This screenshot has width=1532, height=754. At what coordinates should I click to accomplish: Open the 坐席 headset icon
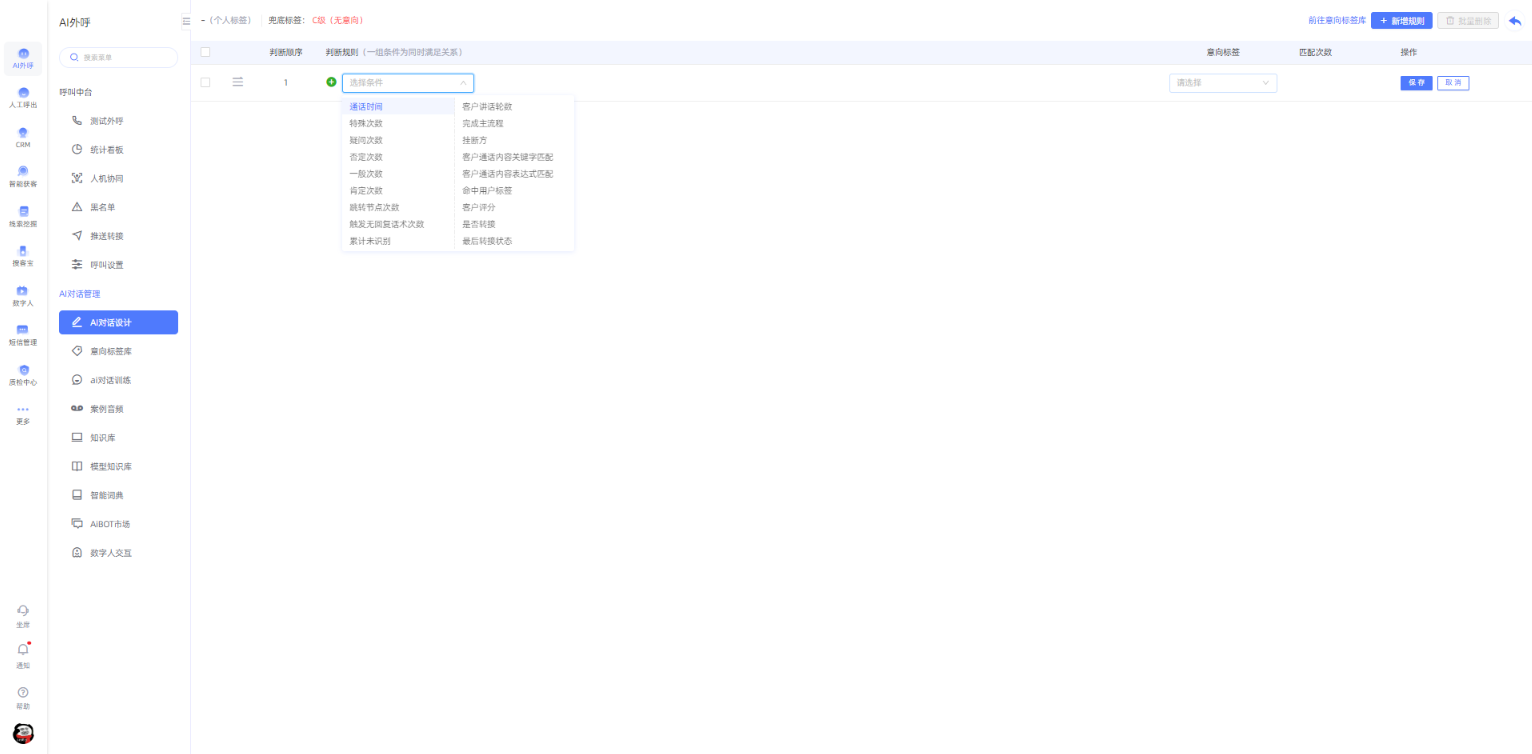(23, 610)
